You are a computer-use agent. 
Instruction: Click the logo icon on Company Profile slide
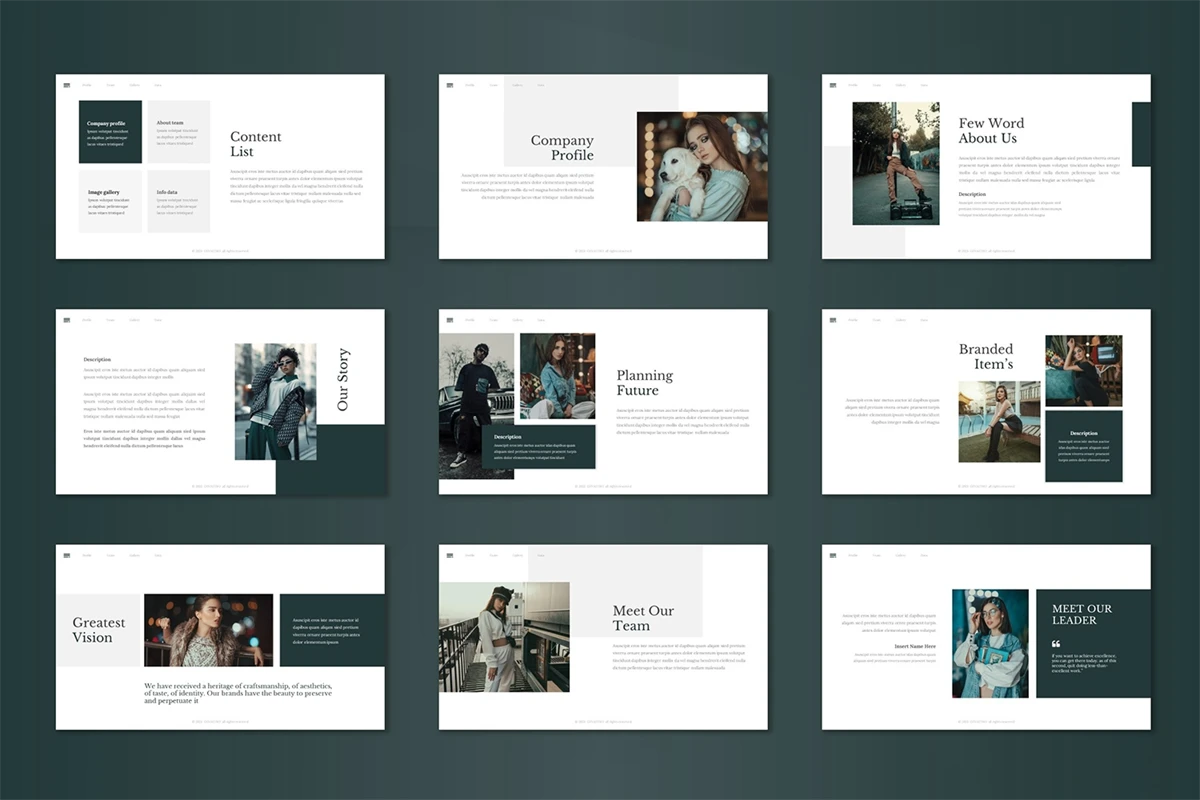click(450, 85)
